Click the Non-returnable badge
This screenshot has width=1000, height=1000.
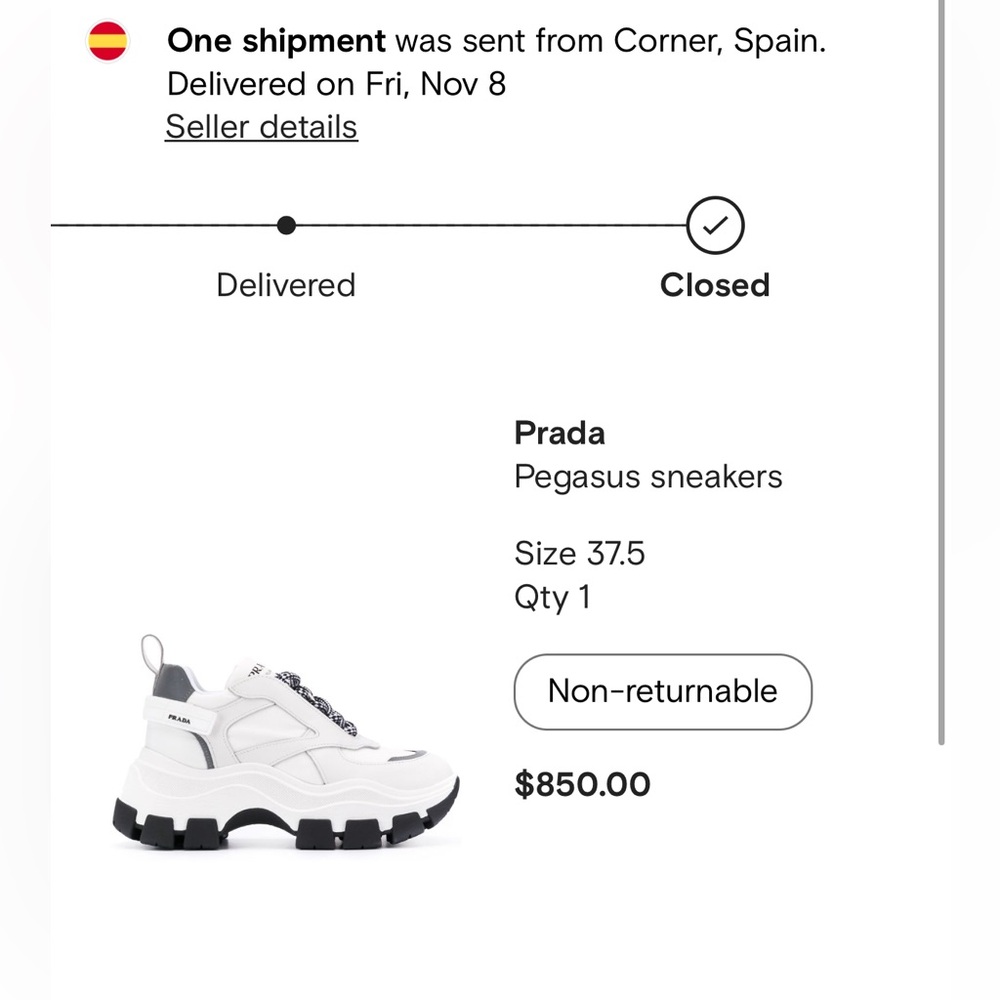[662, 691]
